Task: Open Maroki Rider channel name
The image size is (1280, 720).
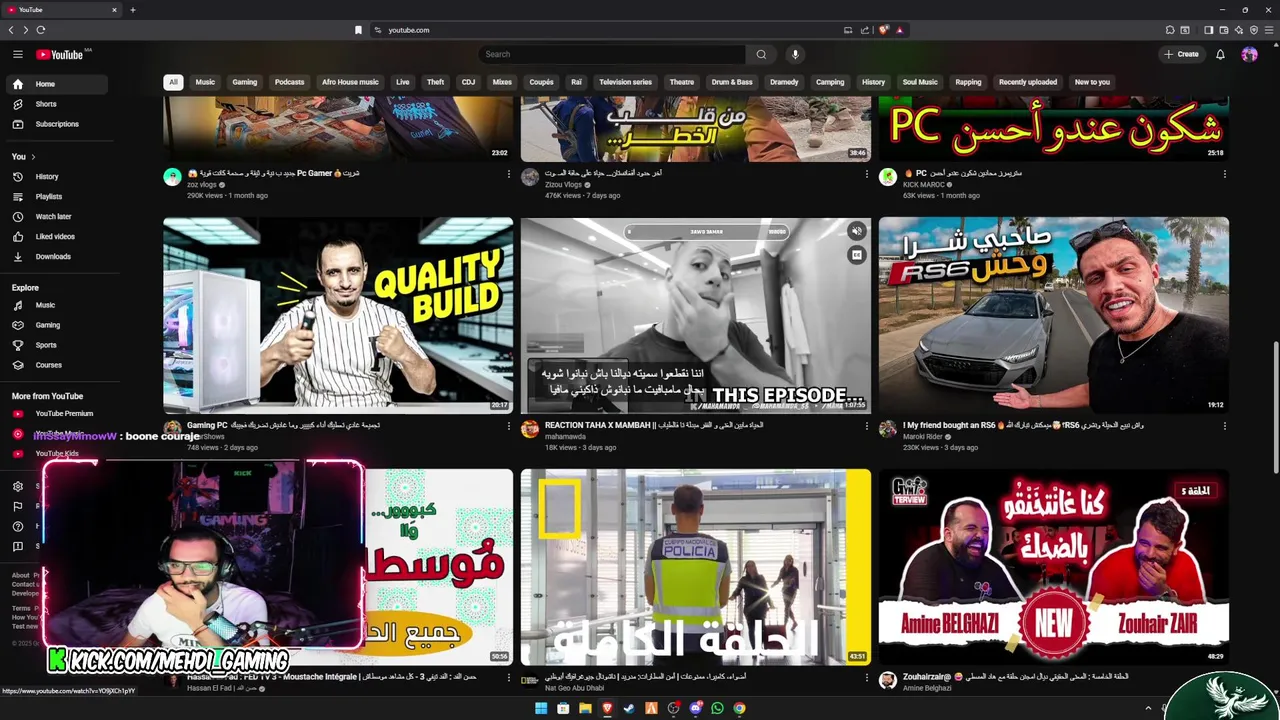Action: tap(923, 436)
